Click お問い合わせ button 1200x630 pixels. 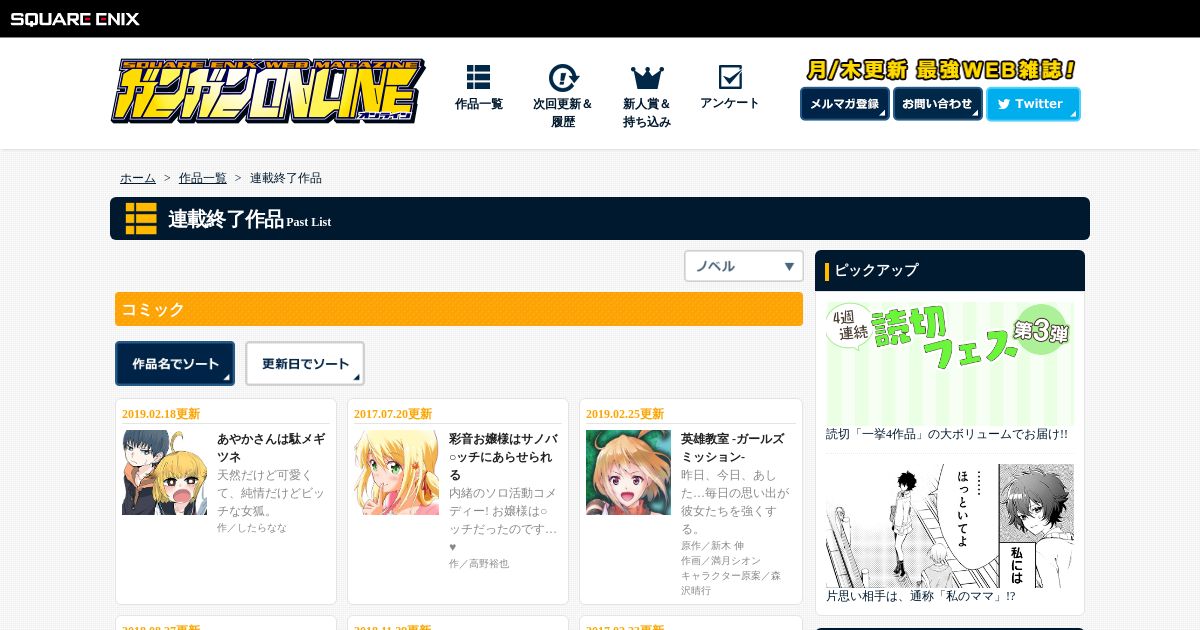pyautogui.click(x=937, y=104)
